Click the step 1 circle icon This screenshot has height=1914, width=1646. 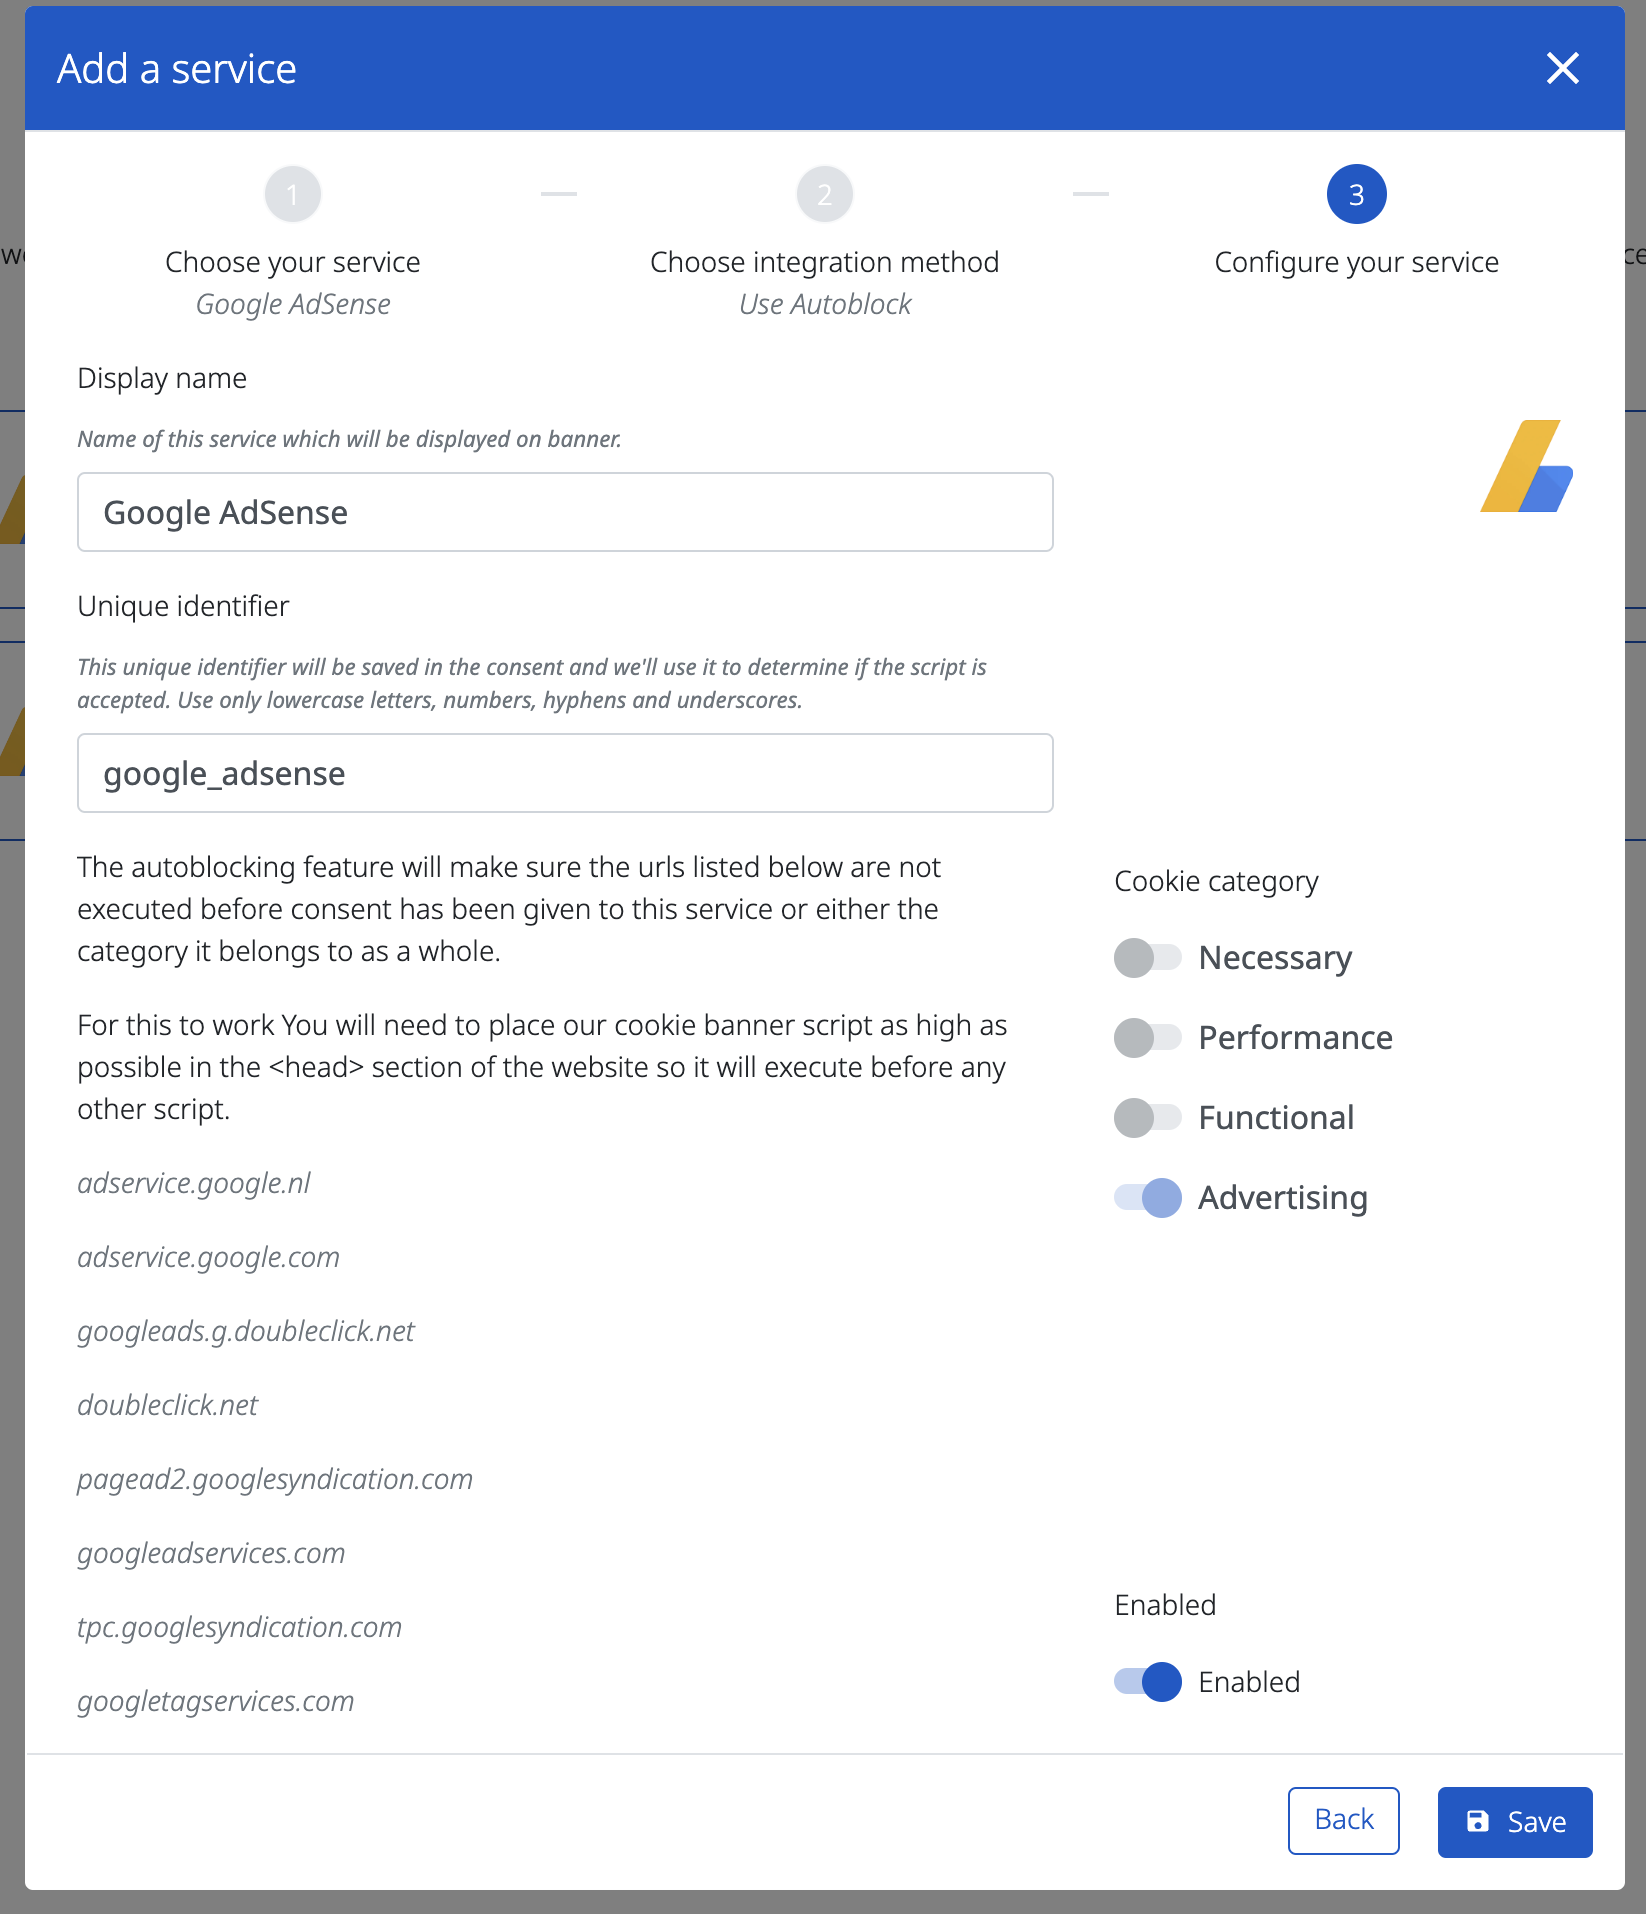click(293, 194)
